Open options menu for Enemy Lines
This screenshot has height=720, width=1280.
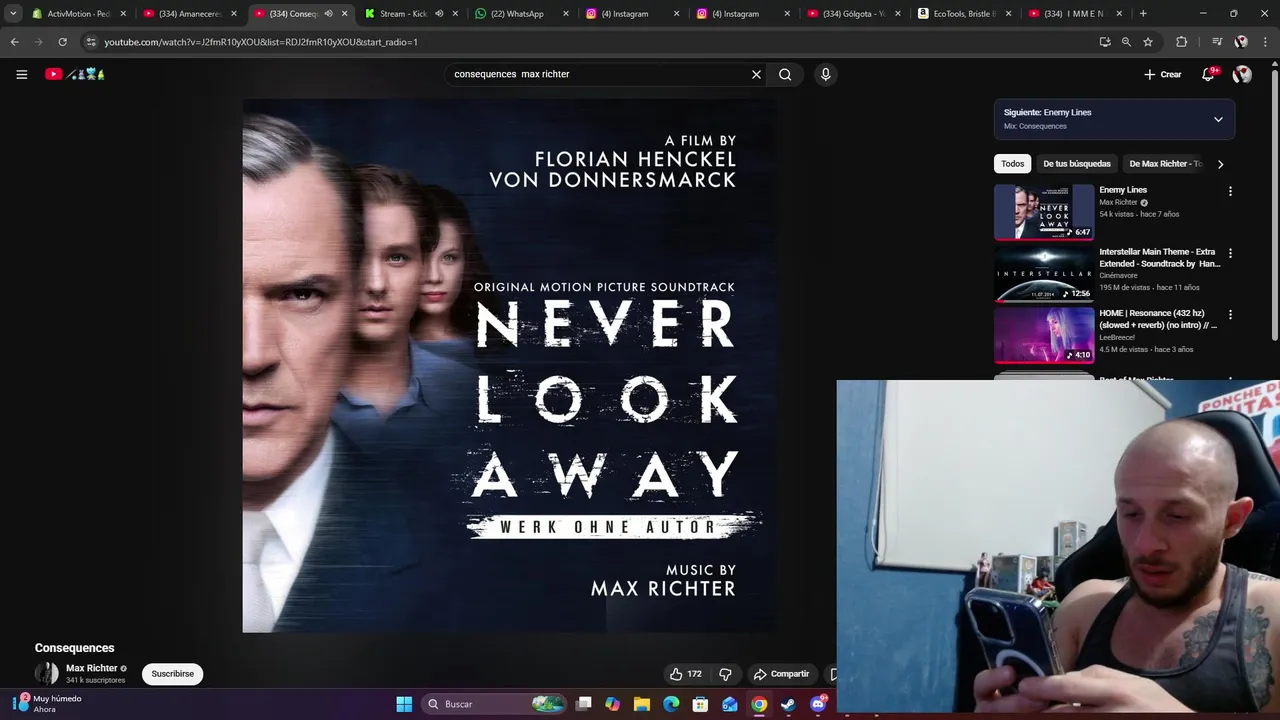pos(1230,191)
